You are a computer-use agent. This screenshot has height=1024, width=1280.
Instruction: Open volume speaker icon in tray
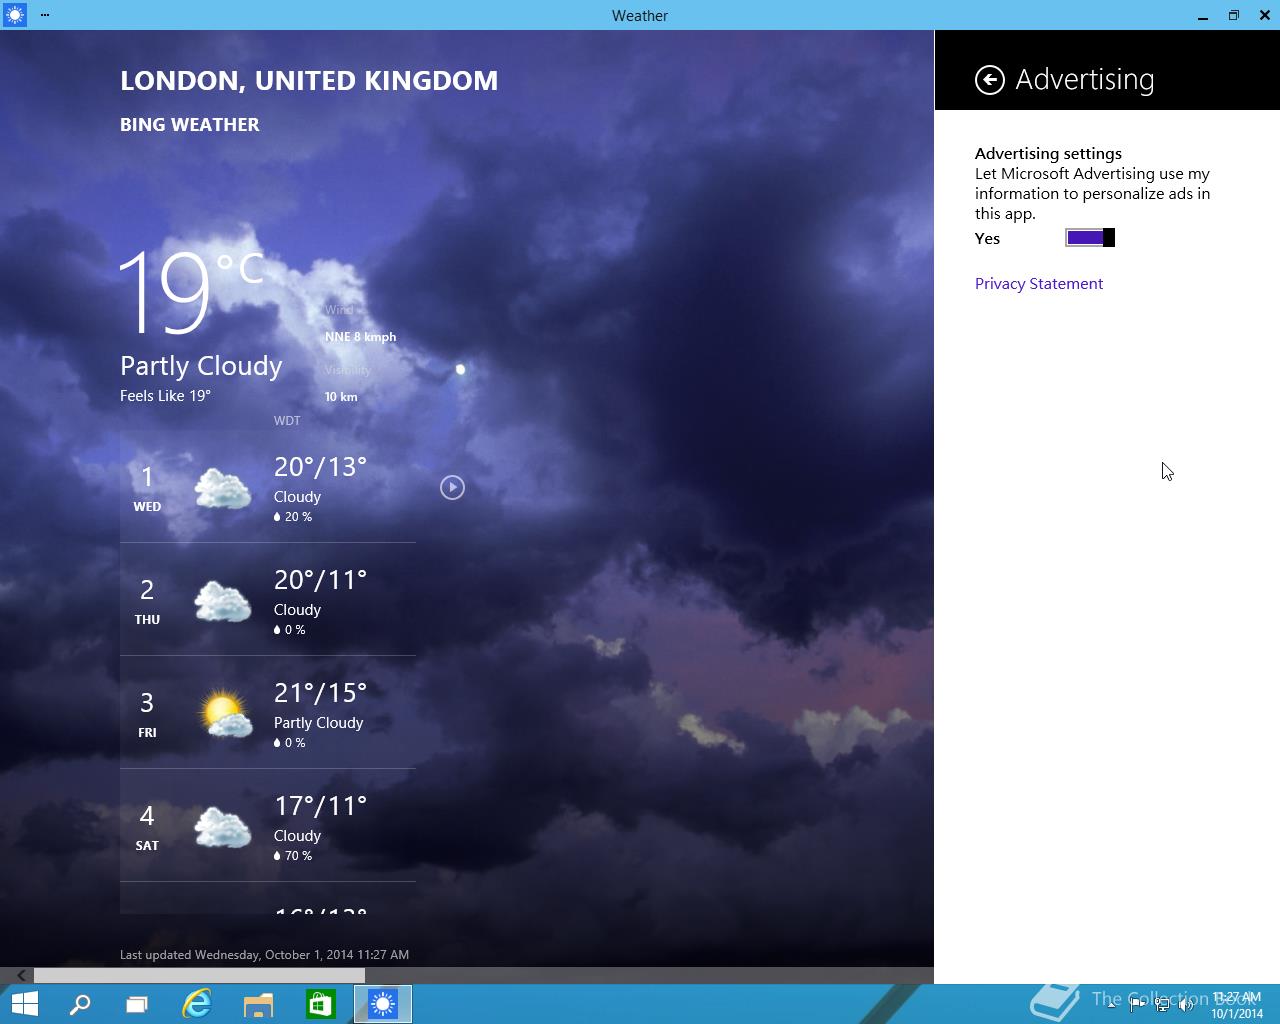(1186, 1005)
